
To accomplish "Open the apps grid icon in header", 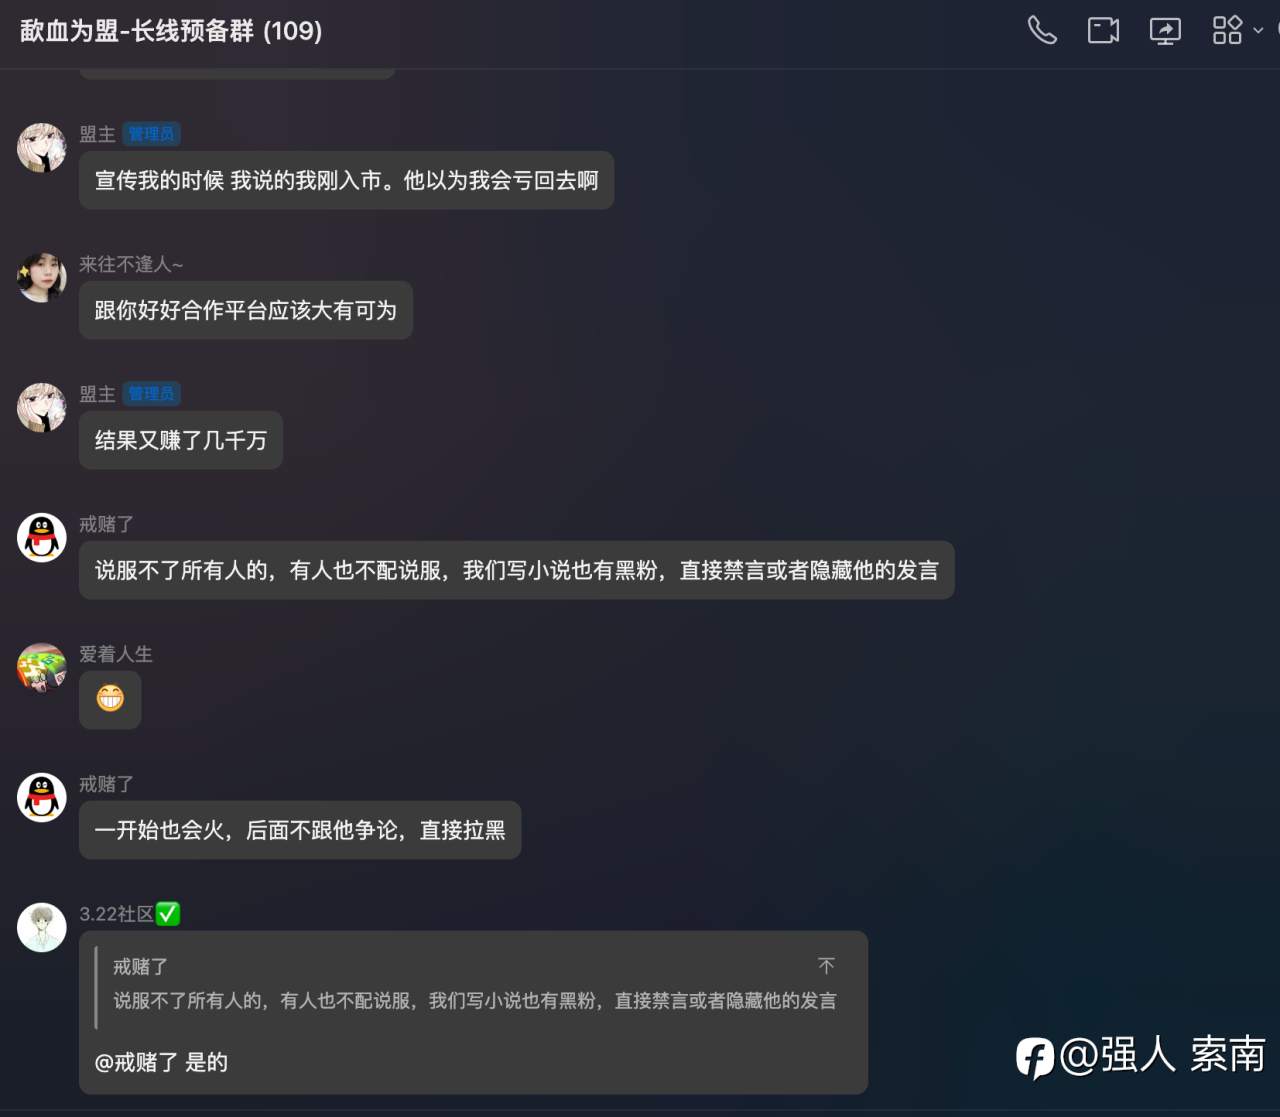I will 1227,30.
